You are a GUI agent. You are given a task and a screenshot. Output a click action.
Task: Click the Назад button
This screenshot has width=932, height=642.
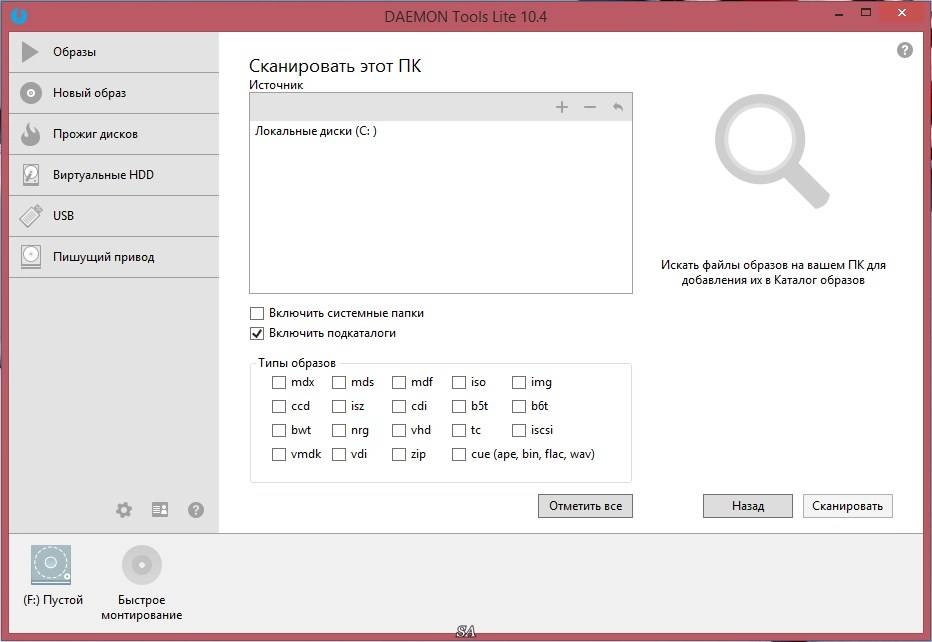[x=748, y=506]
